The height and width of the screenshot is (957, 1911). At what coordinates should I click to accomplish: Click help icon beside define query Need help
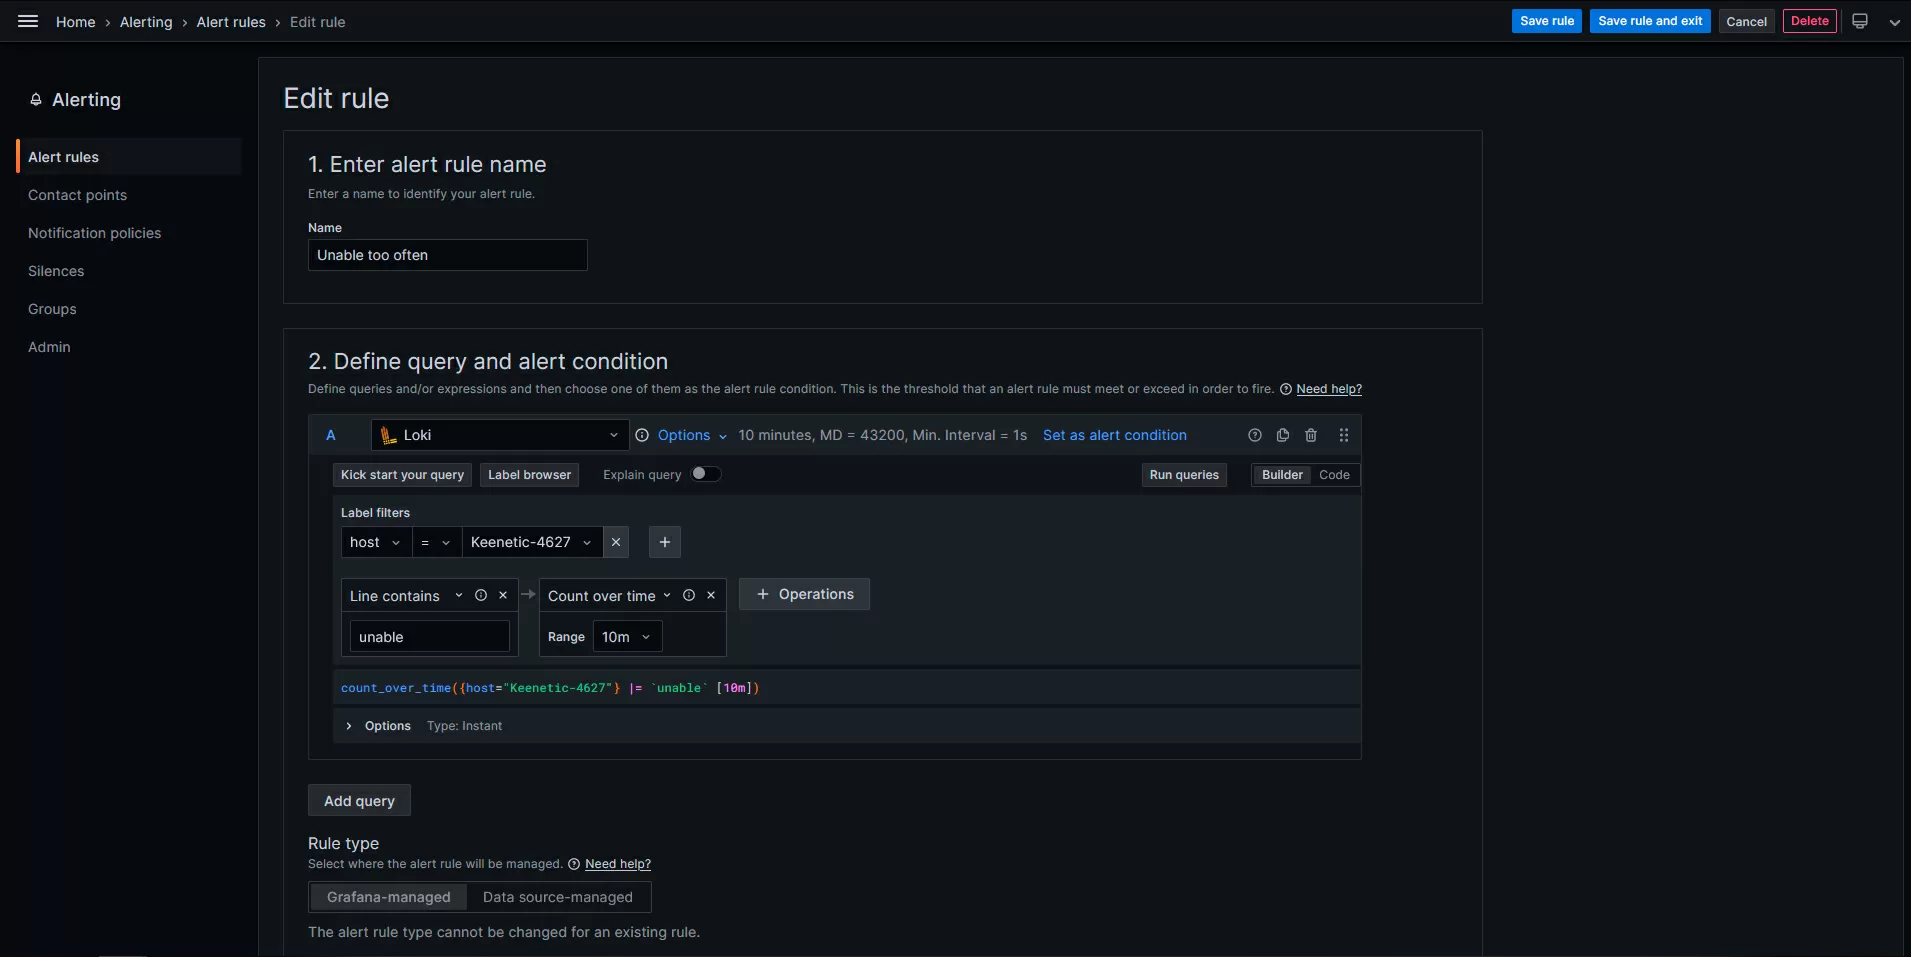pos(1286,389)
